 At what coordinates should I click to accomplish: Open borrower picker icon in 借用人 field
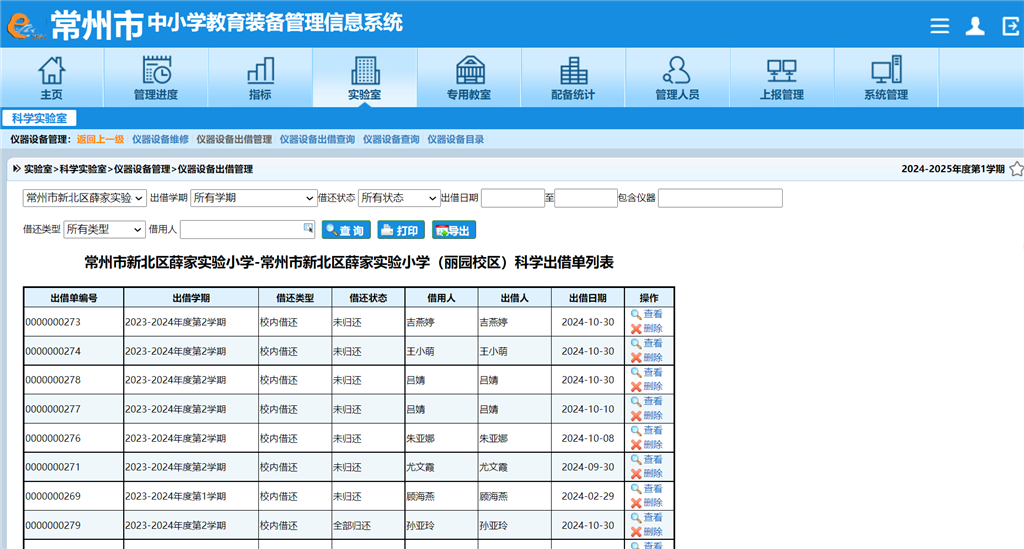click(308, 228)
